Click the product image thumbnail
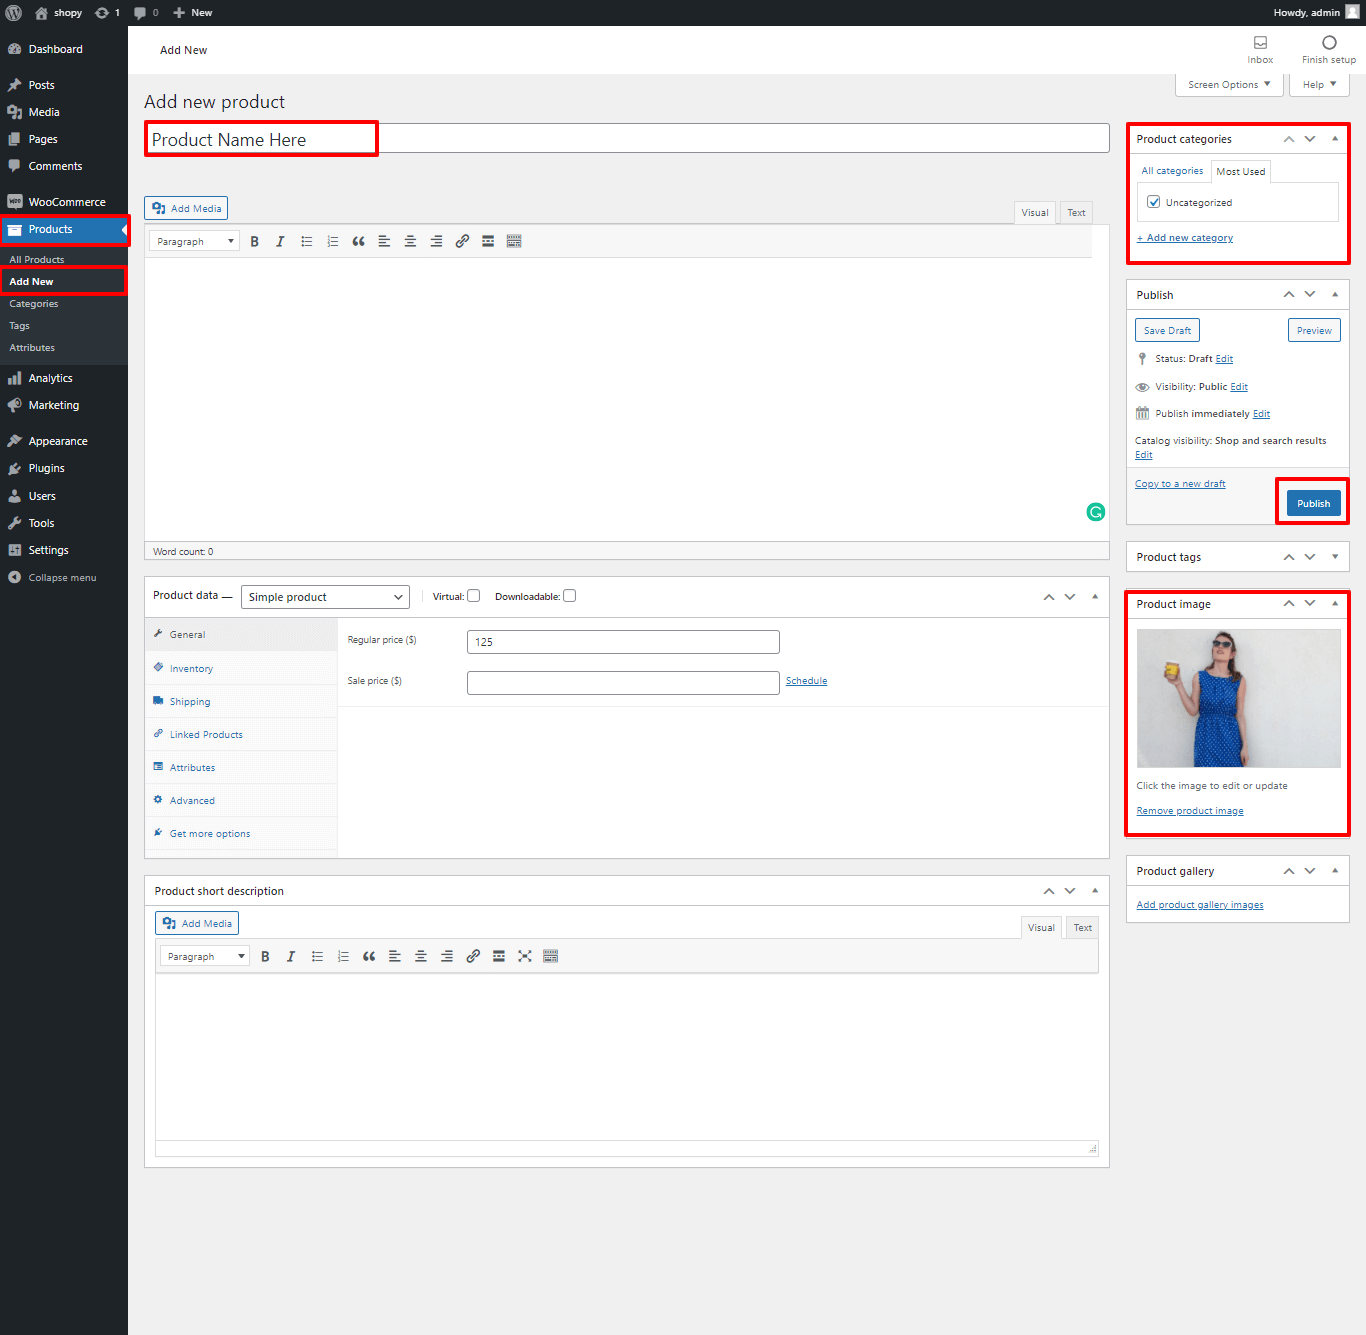The height and width of the screenshot is (1335, 1366). 1238,698
